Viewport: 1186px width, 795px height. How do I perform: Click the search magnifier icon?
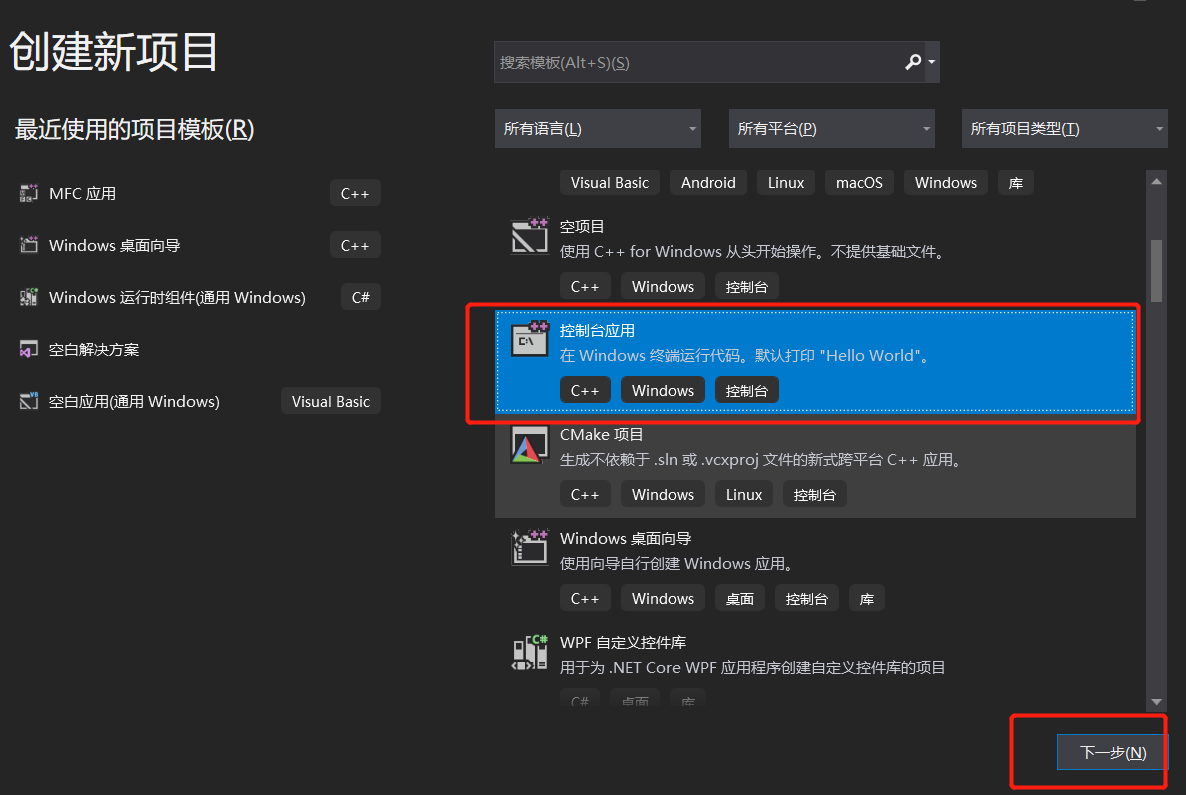pyautogui.click(x=913, y=62)
